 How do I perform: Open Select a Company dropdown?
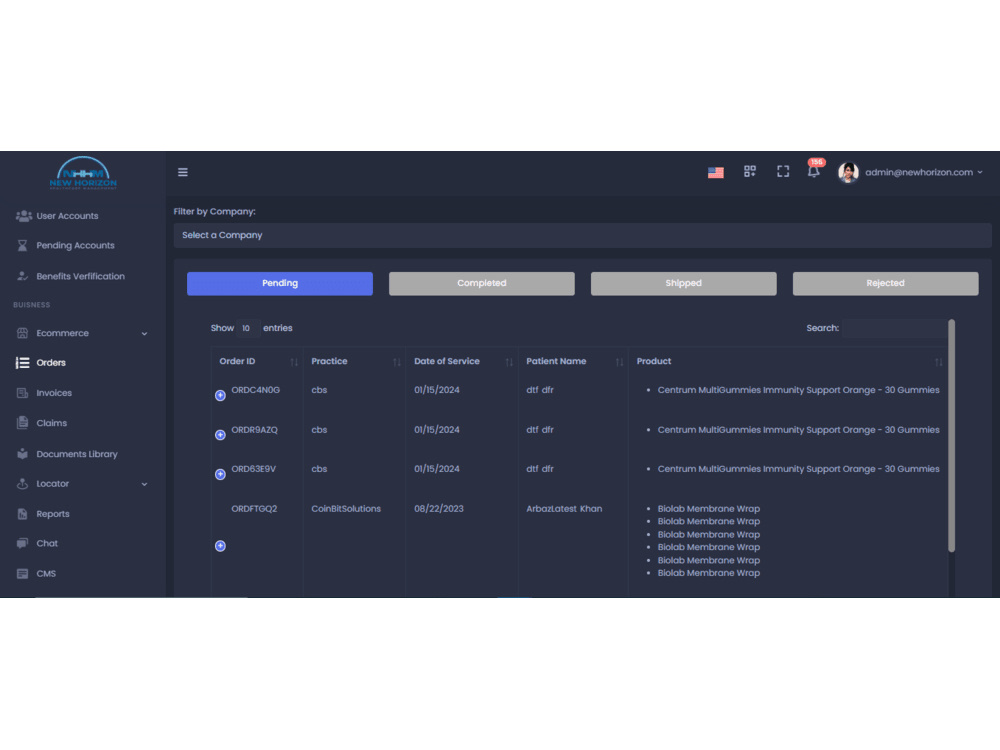coord(582,235)
